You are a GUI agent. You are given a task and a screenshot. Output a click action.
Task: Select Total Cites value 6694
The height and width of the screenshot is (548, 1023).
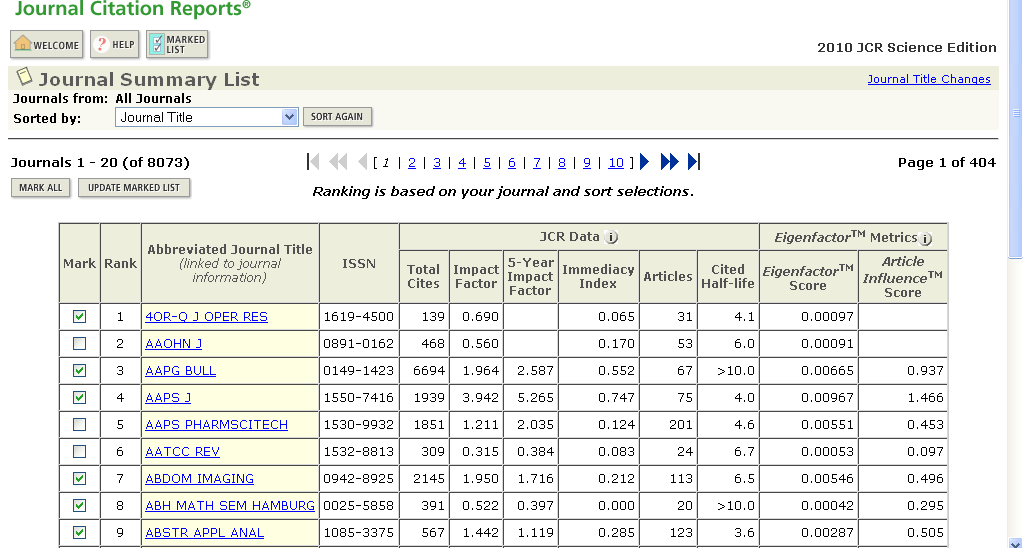[x=429, y=371]
